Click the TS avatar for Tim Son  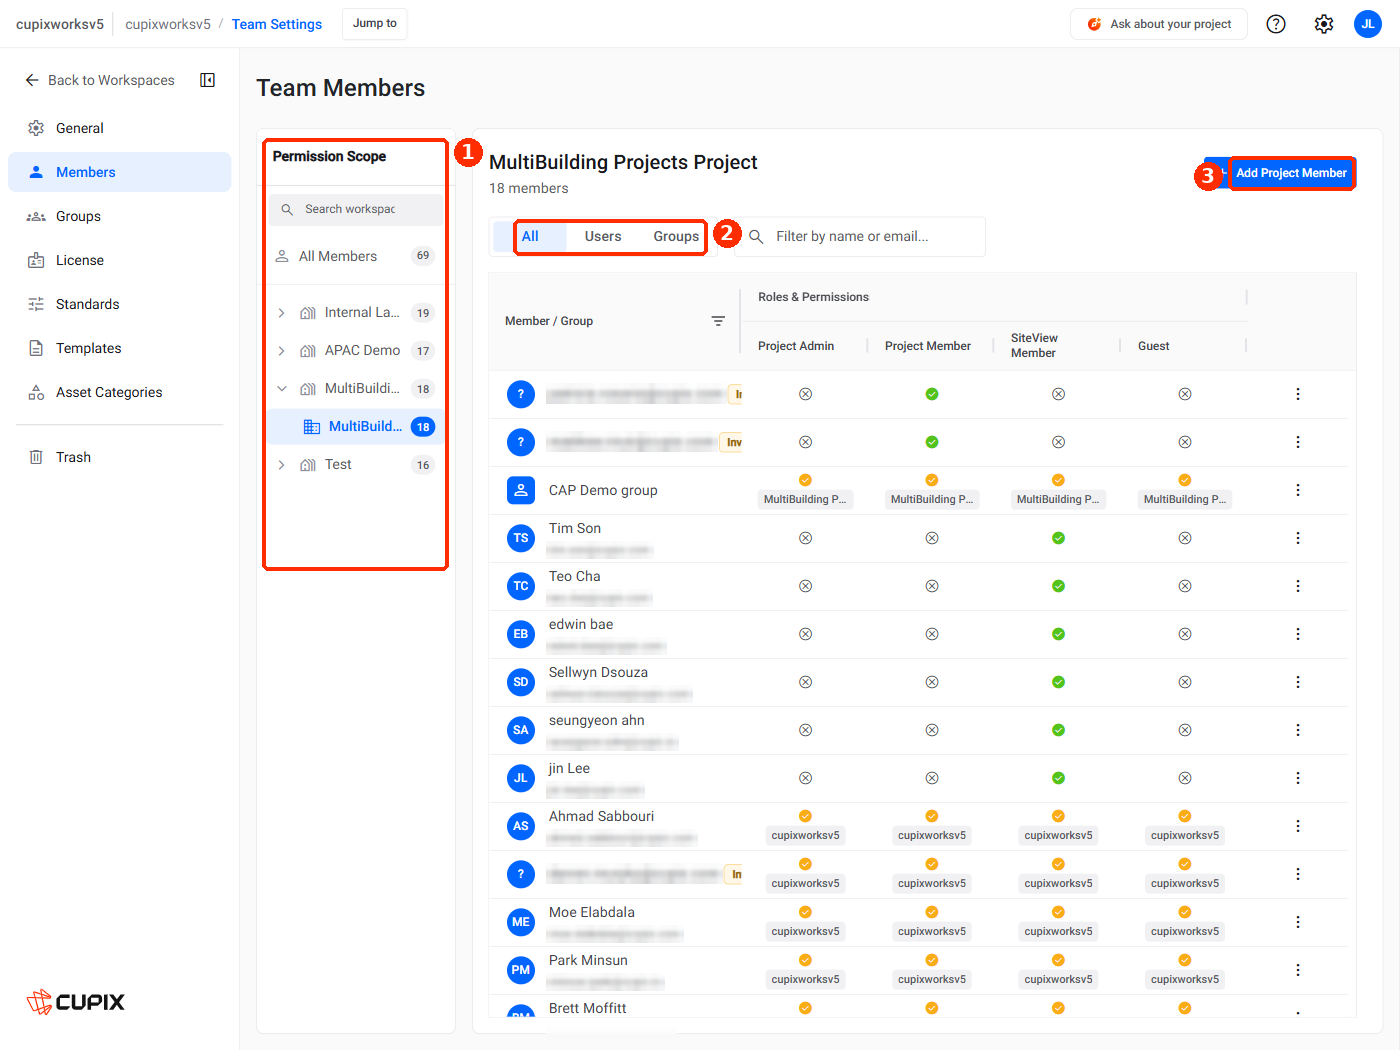(x=521, y=538)
